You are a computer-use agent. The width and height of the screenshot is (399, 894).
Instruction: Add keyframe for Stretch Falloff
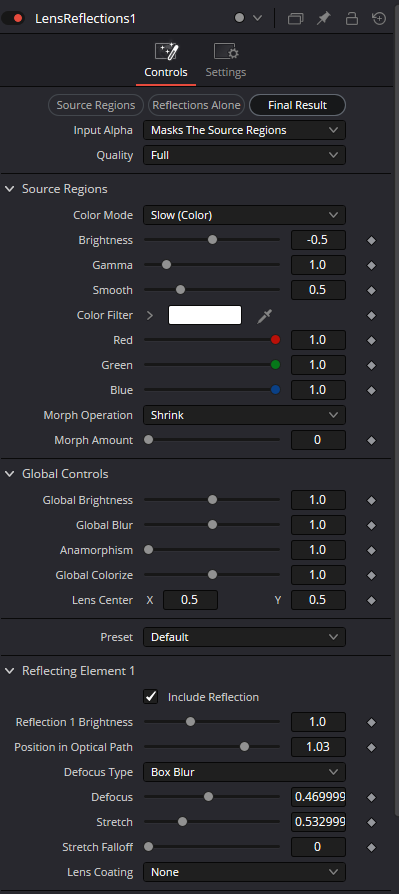click(372, 848)
